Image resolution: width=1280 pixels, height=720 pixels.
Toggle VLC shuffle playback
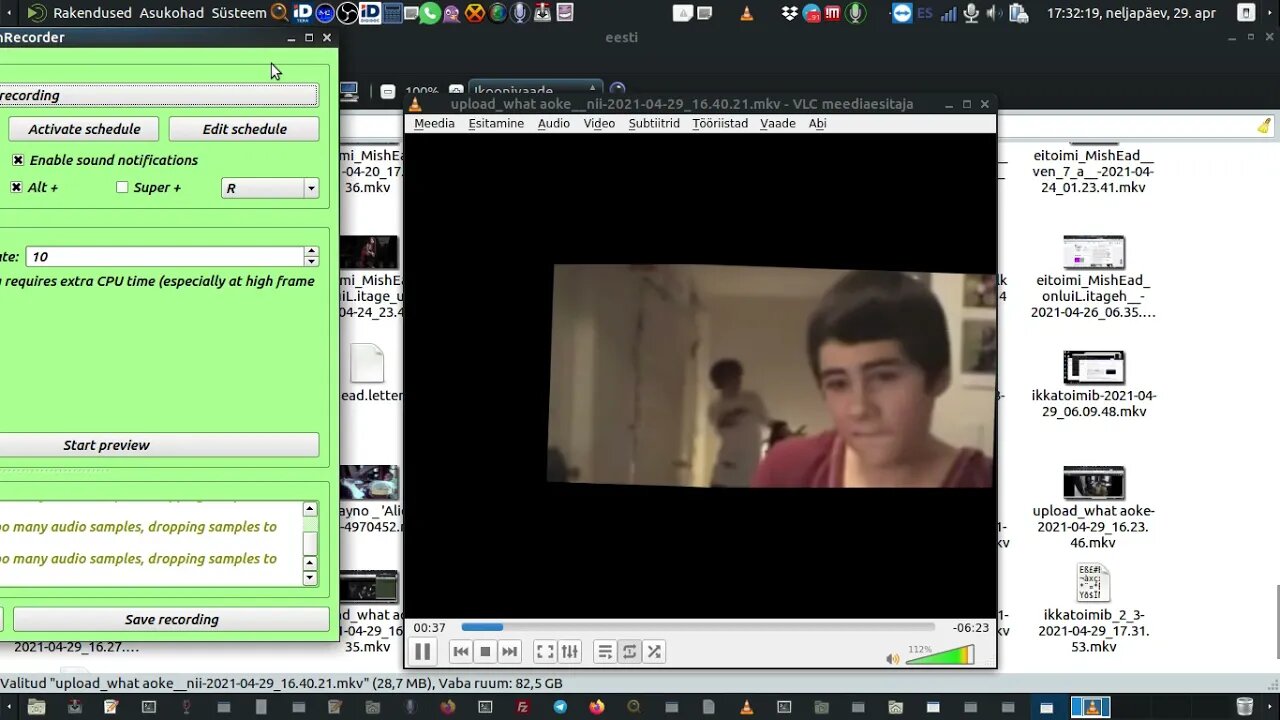pos(654,652)
